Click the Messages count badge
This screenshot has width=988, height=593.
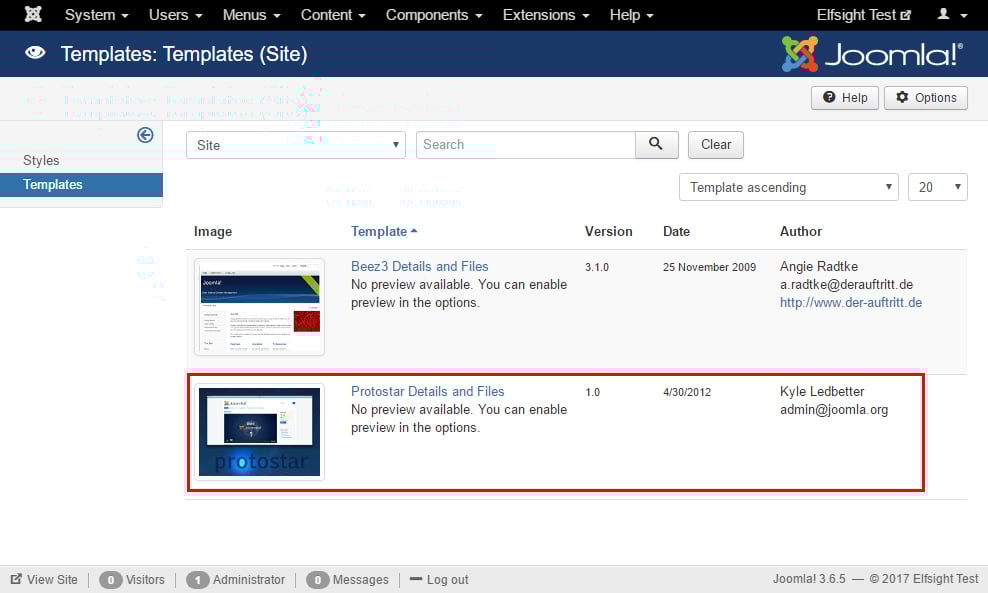coord(318,580)
